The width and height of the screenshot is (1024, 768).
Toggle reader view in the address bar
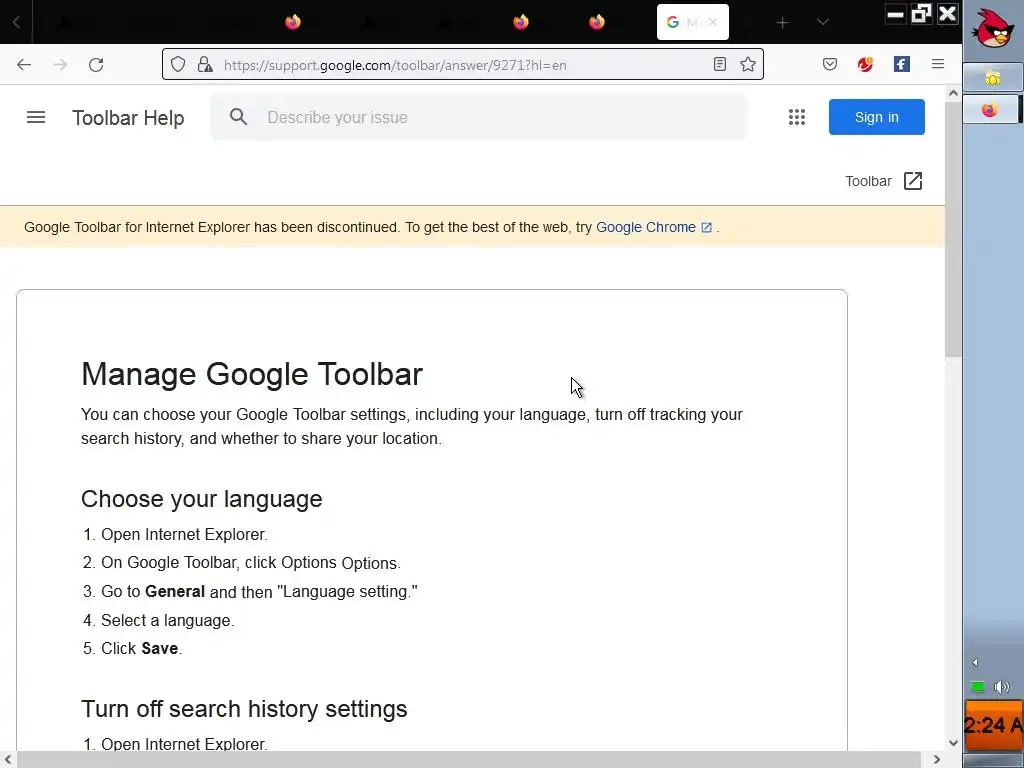coord(720,65)
